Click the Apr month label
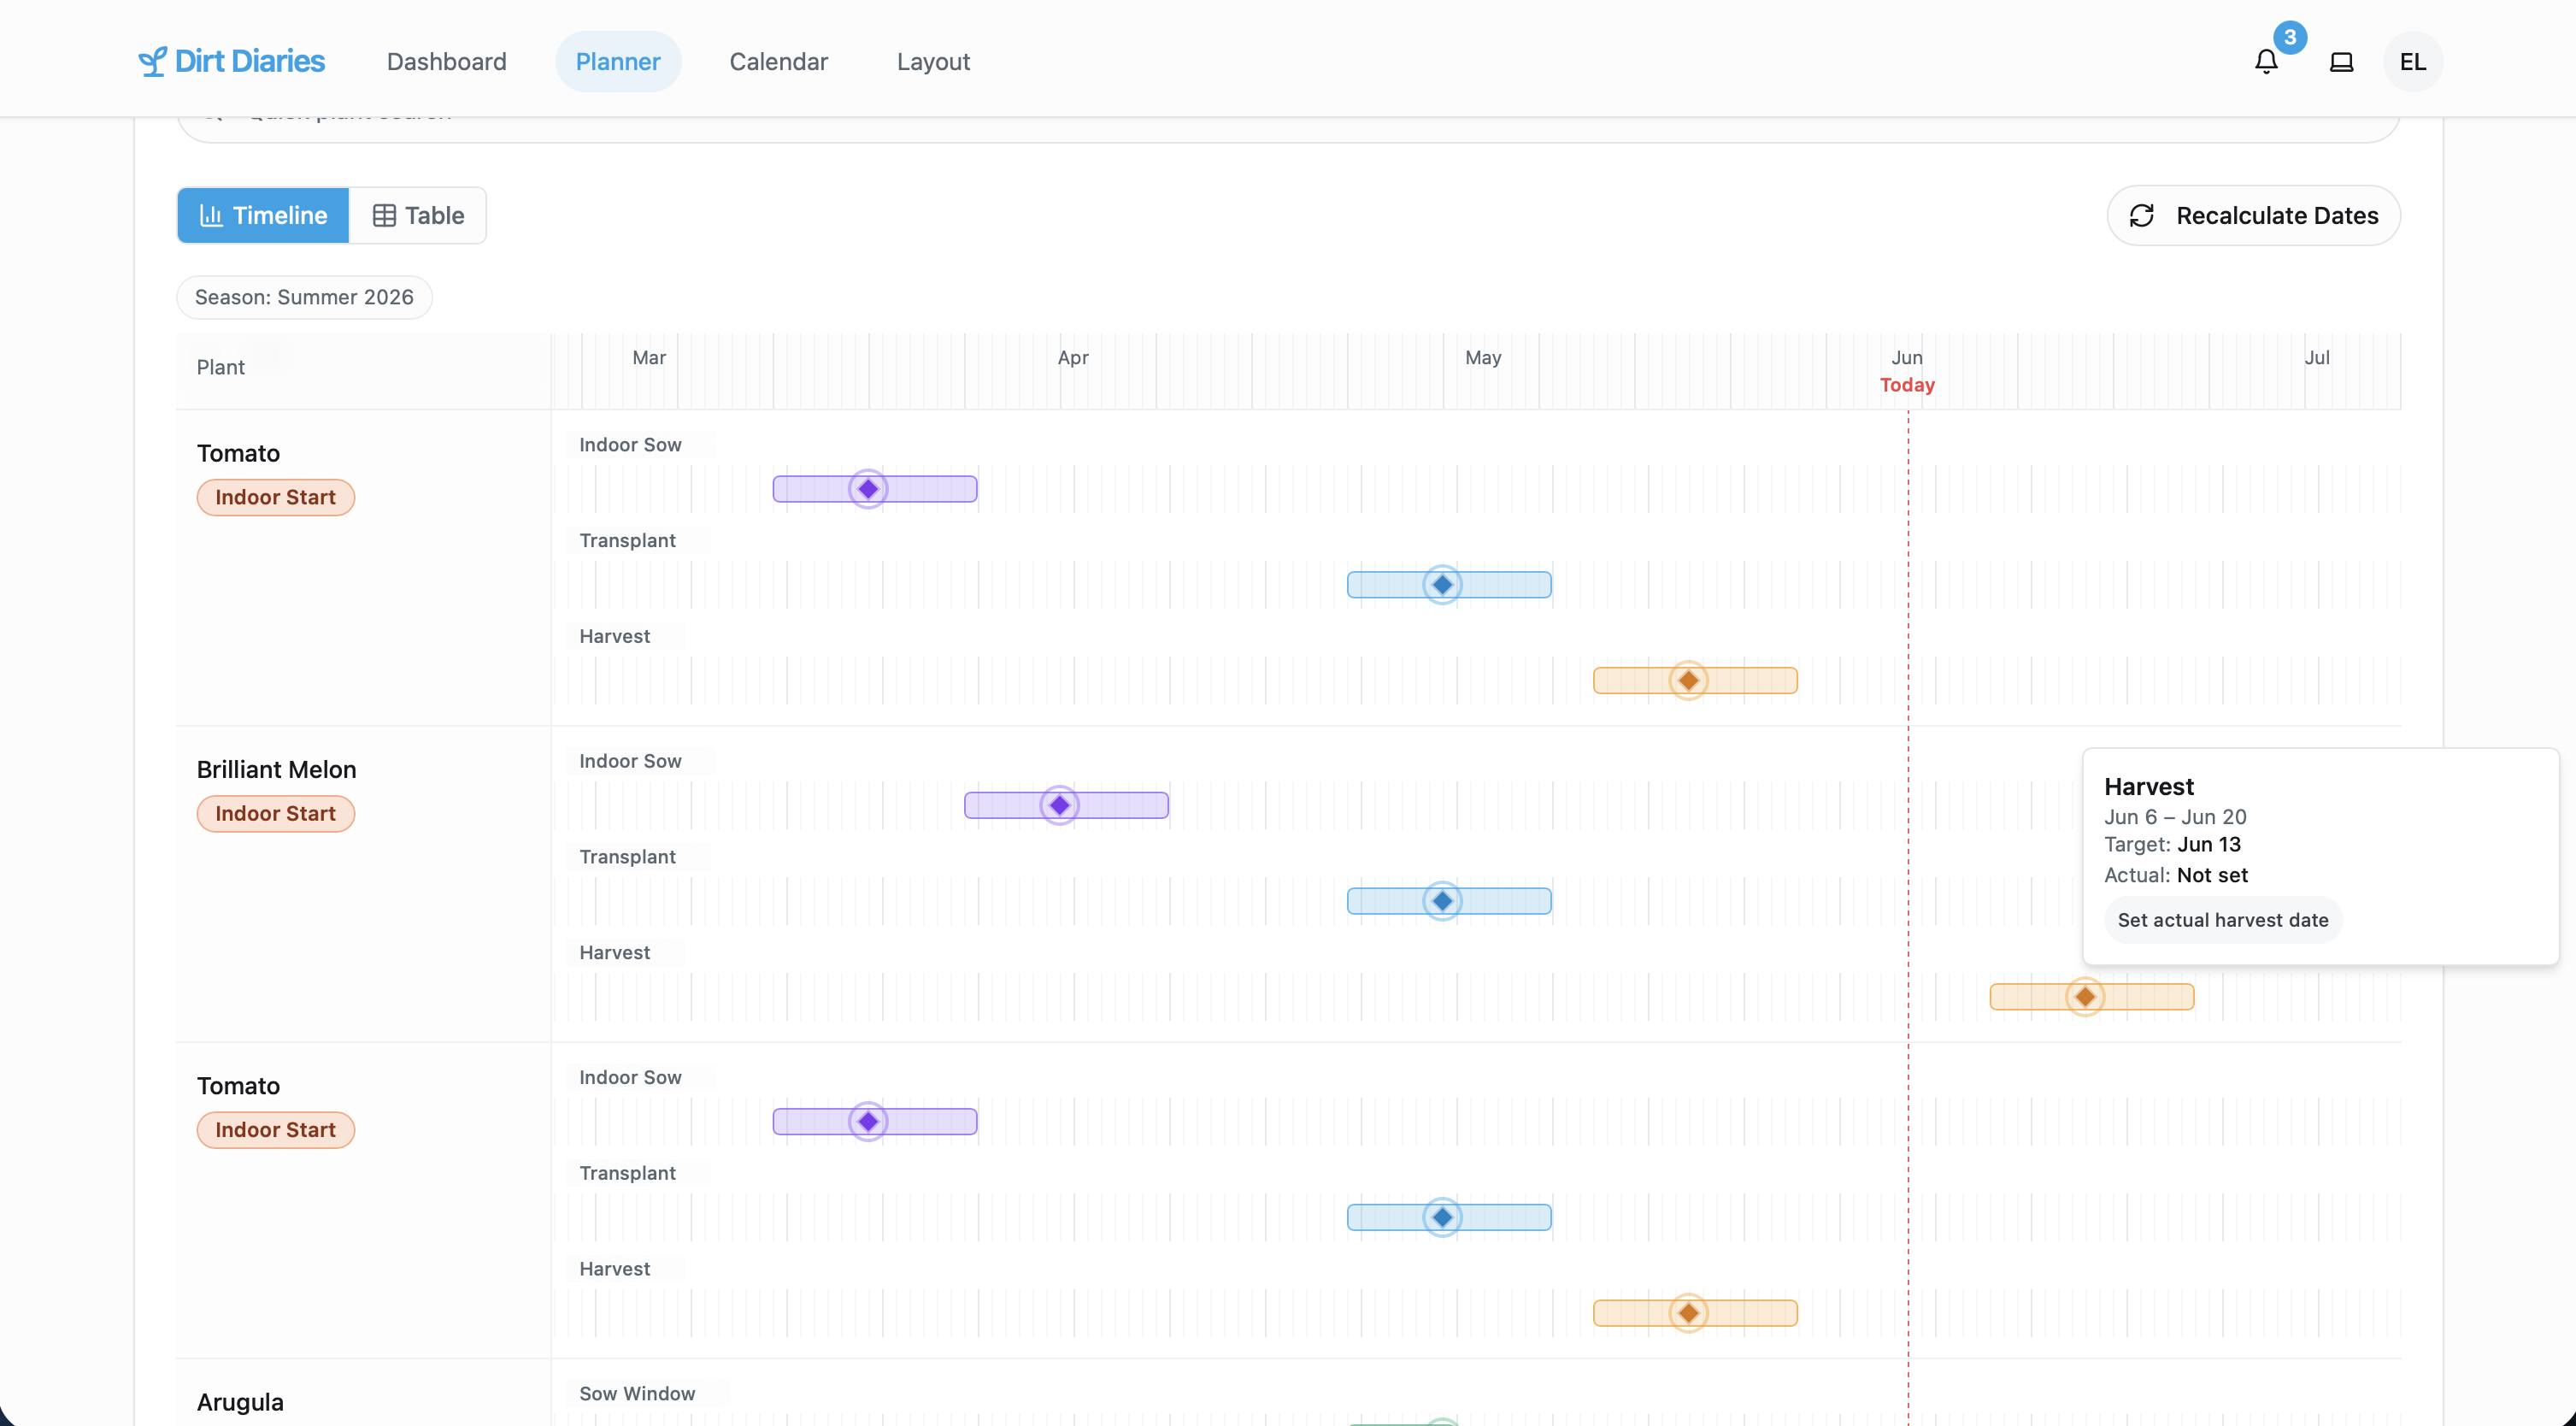This screenshot has width=2576, height=1426. coord(1073,357)
